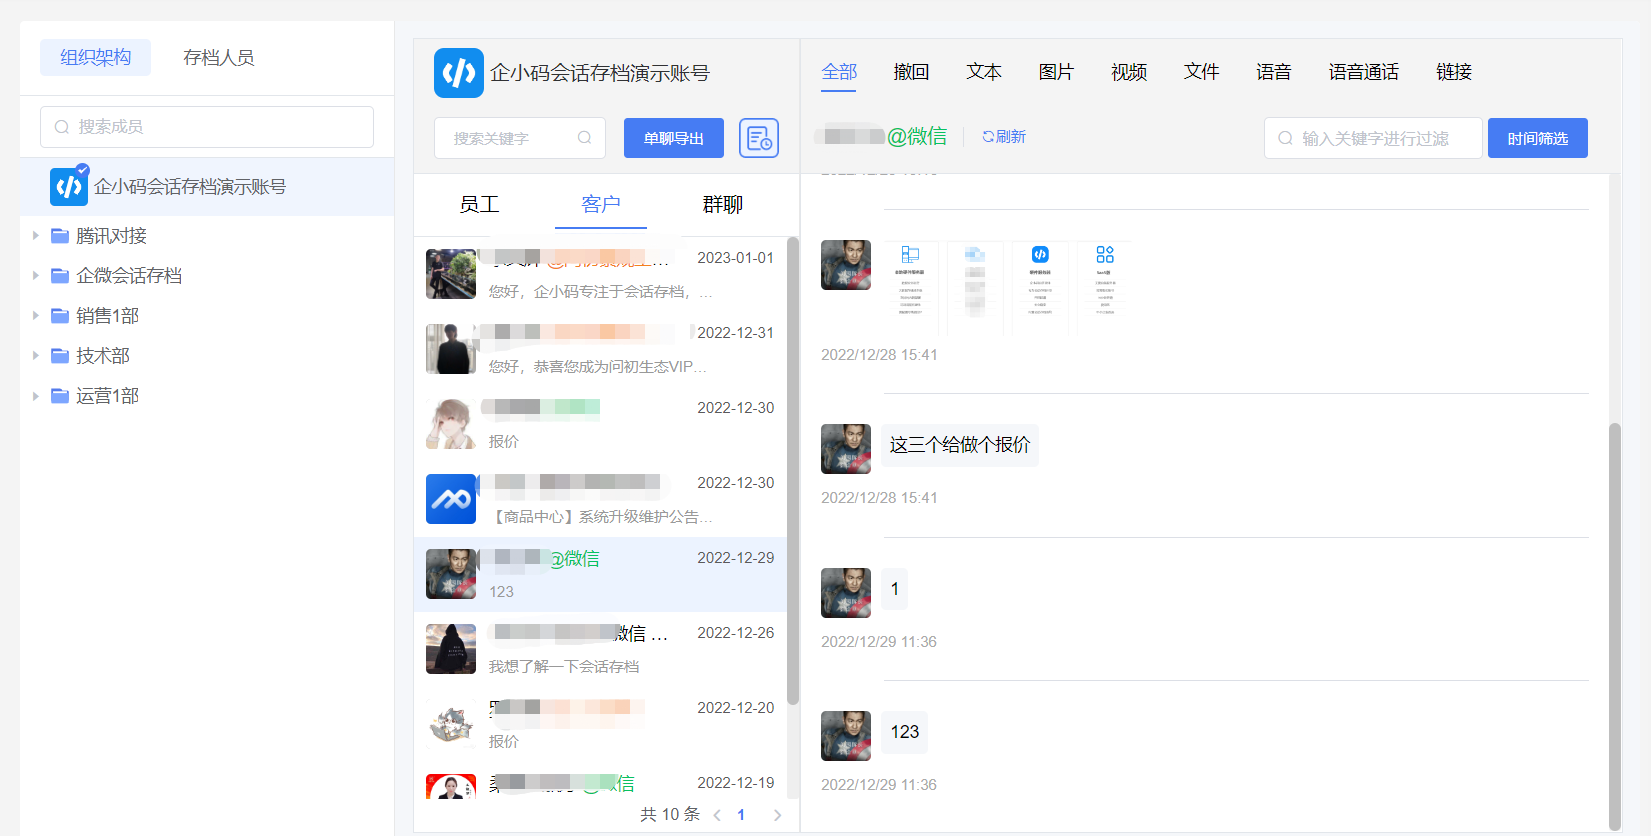Viewport: 1651px width, 836px height.
Task: Open third image thumbnail with blue logo
Action: click(1040, 286)
